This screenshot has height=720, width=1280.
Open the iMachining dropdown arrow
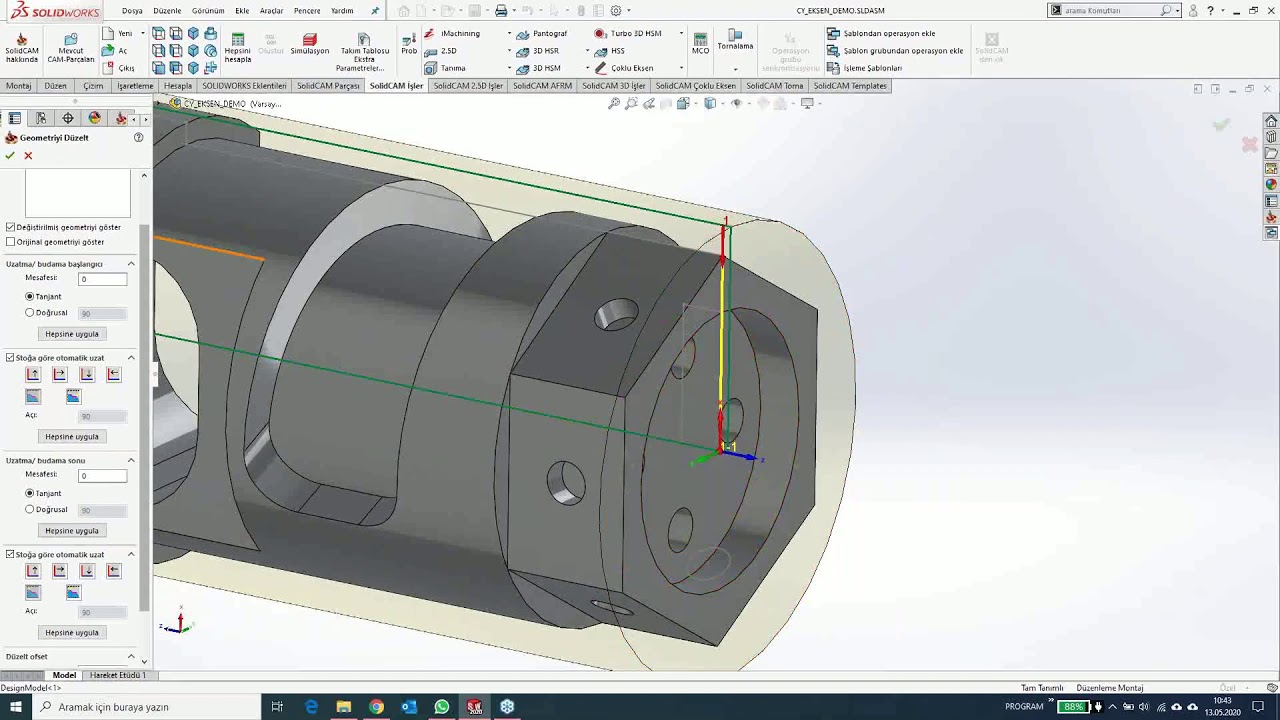[509, 33]
